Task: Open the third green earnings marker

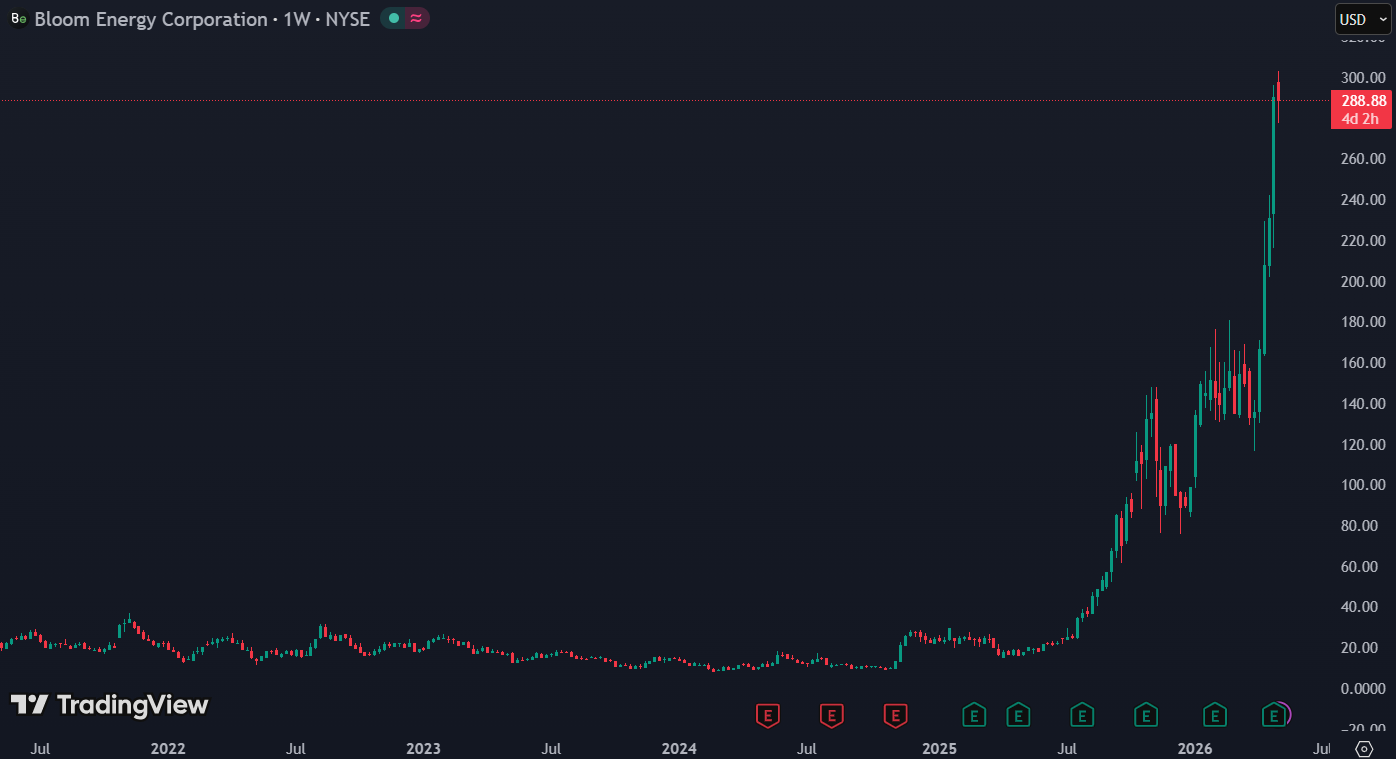Action: (1082, 715)
